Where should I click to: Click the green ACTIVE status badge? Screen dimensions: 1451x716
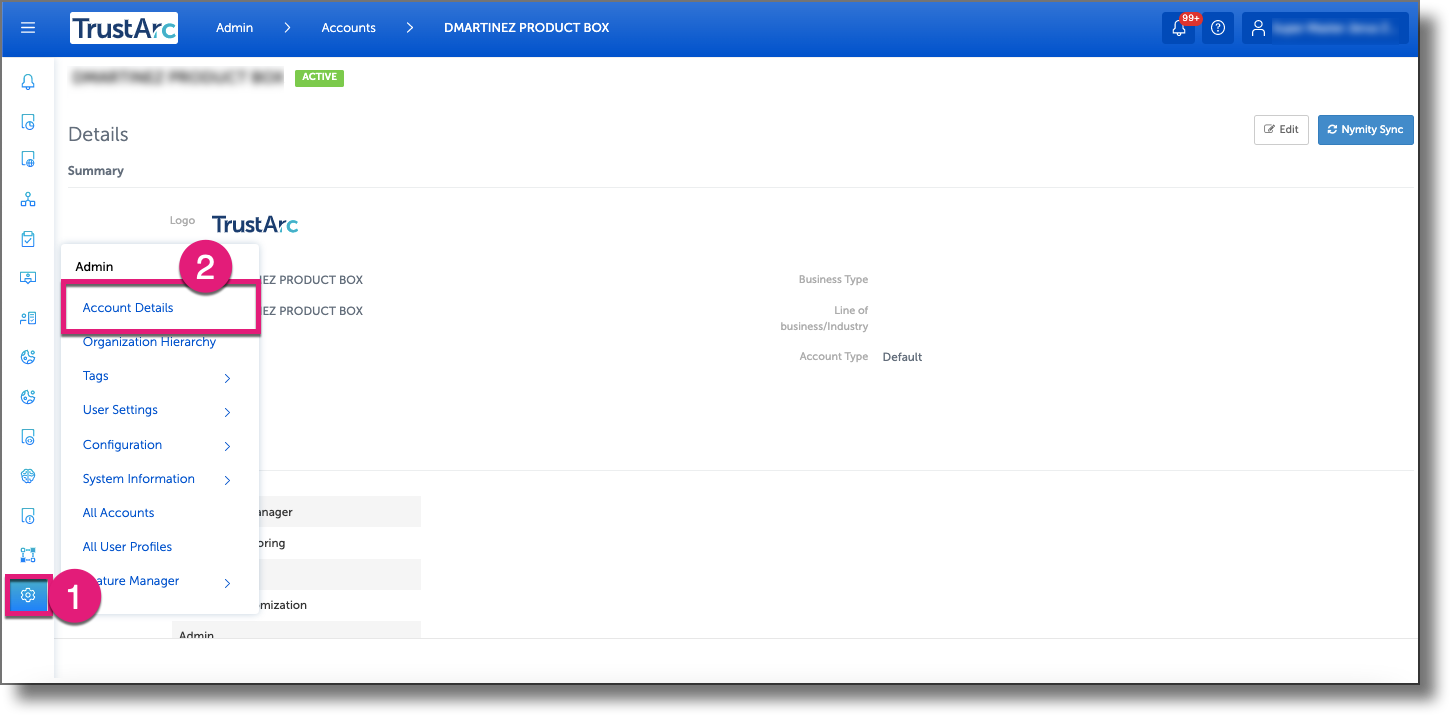[x=319, y=77]
